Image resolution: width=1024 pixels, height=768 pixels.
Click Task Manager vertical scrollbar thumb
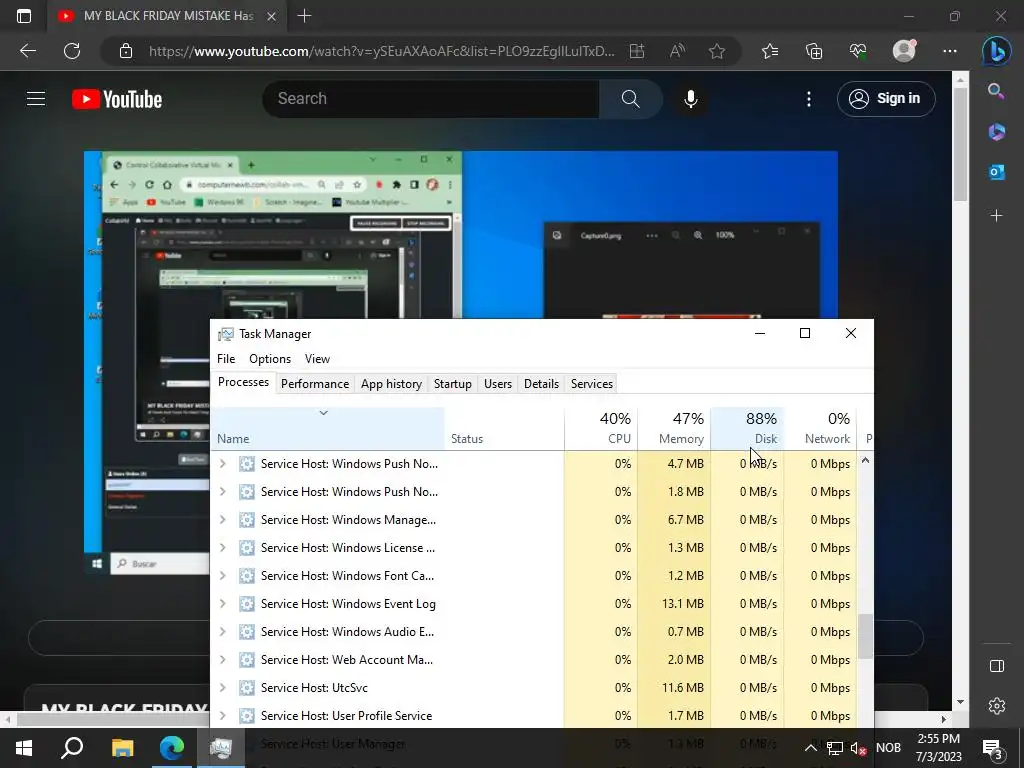tap(865, 636)
